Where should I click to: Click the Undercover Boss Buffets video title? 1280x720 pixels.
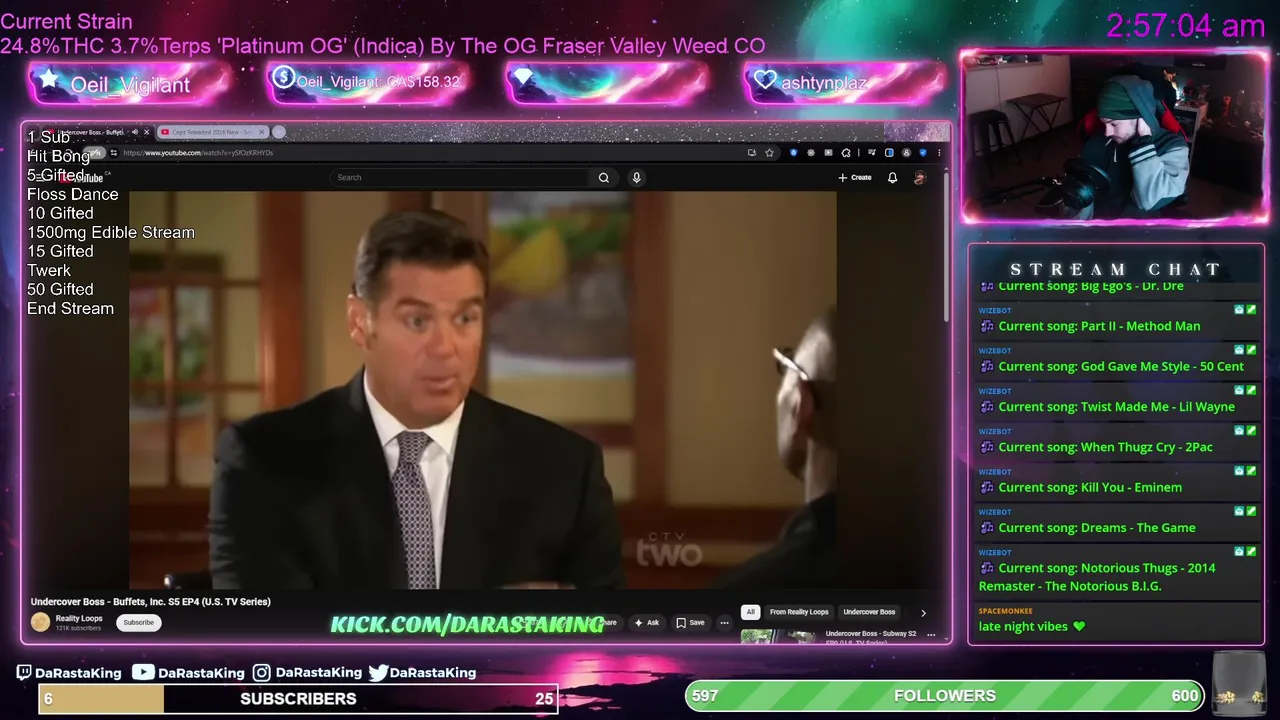pyautogui.click(x=151, y=602)
